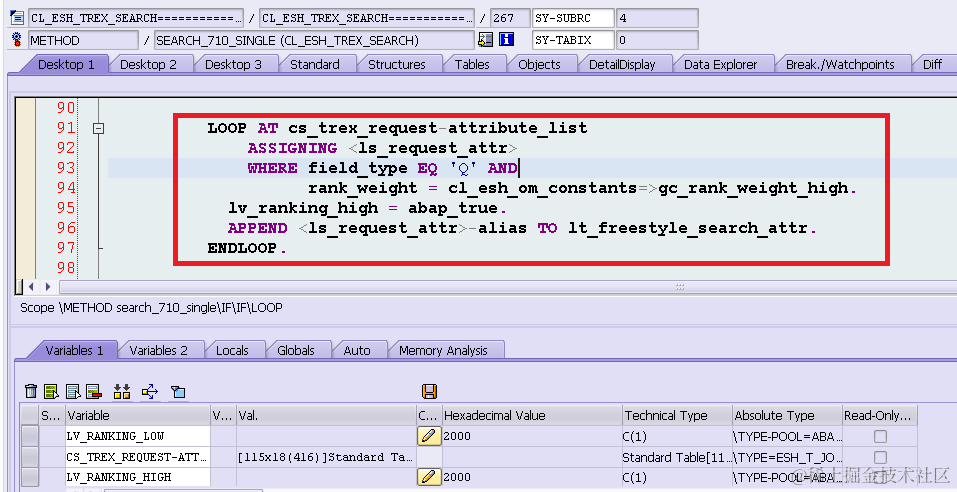Select row button for LV_RANKING_HIGH
957x492 pixels.
(29, 477)
